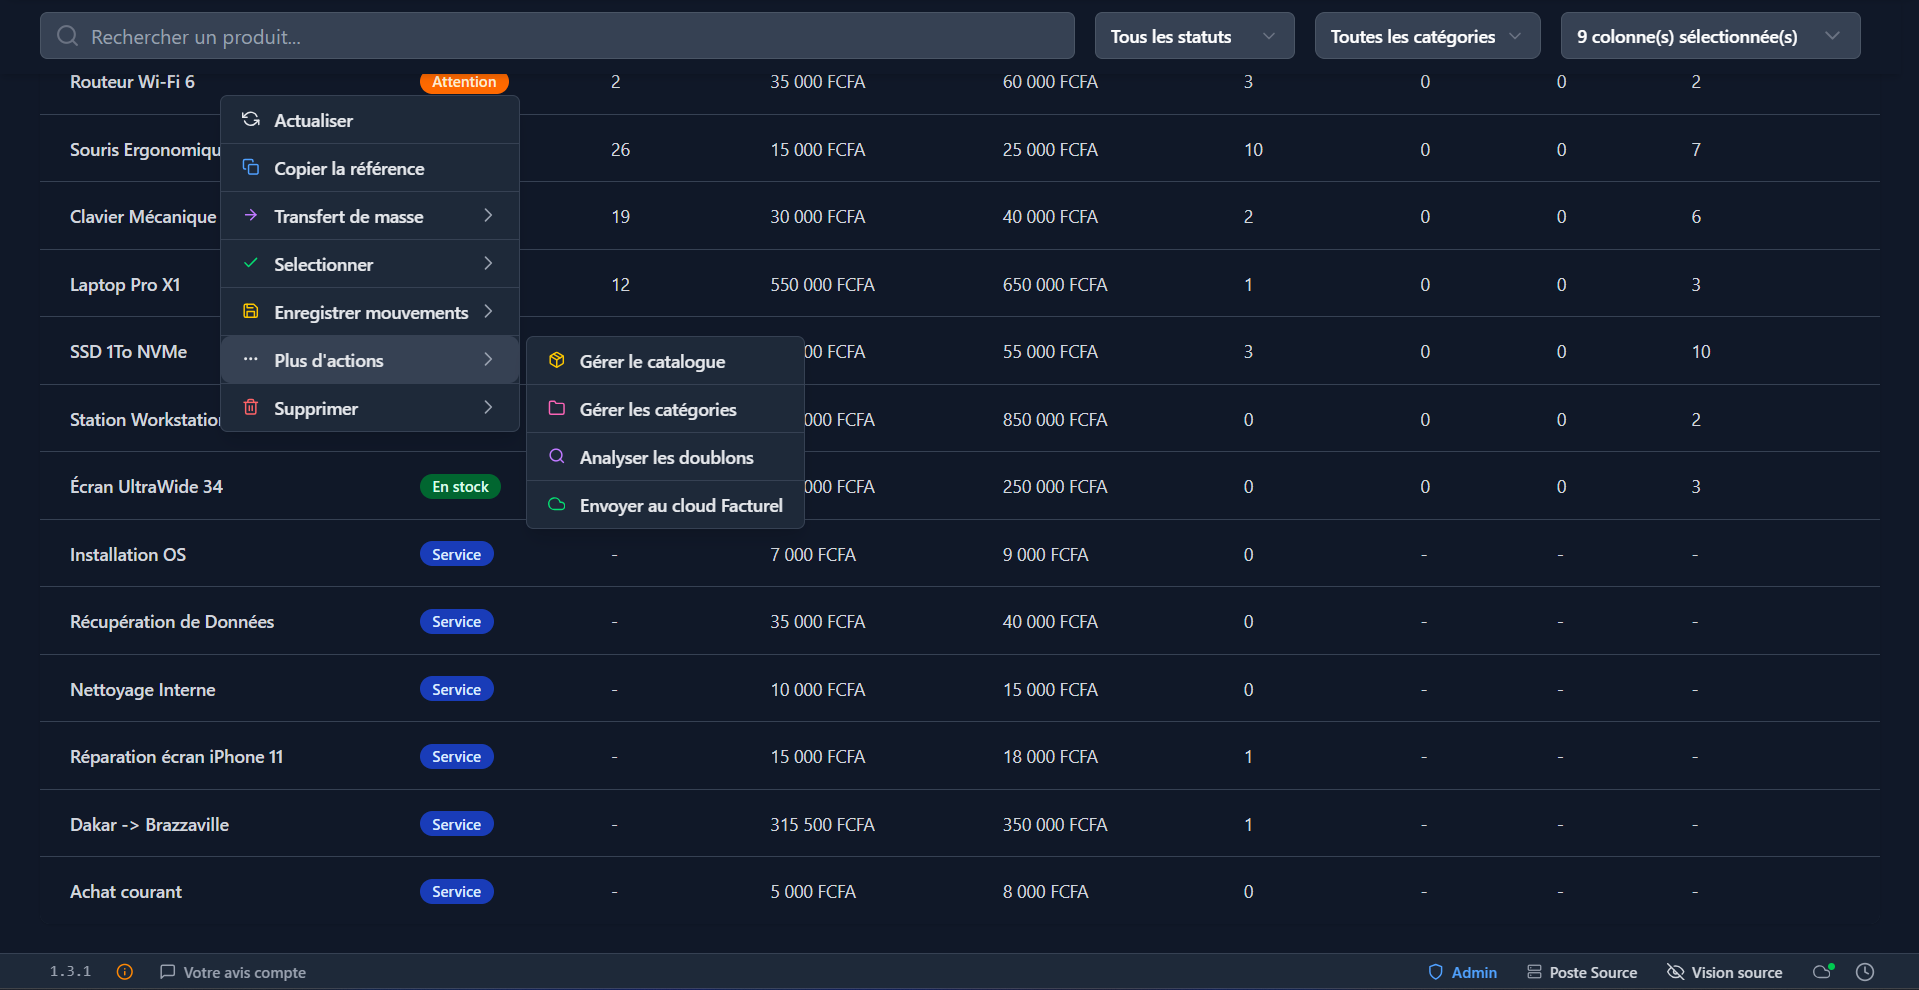1919x990 pixels.
Task: Focus the Rechercher un produit search field
Action: click(557, 36)
